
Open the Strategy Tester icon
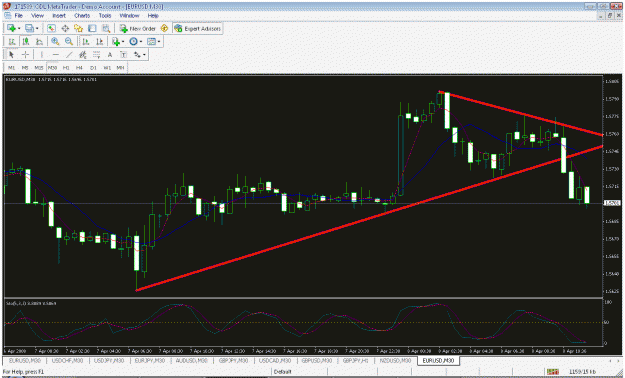tap(106, 28)
